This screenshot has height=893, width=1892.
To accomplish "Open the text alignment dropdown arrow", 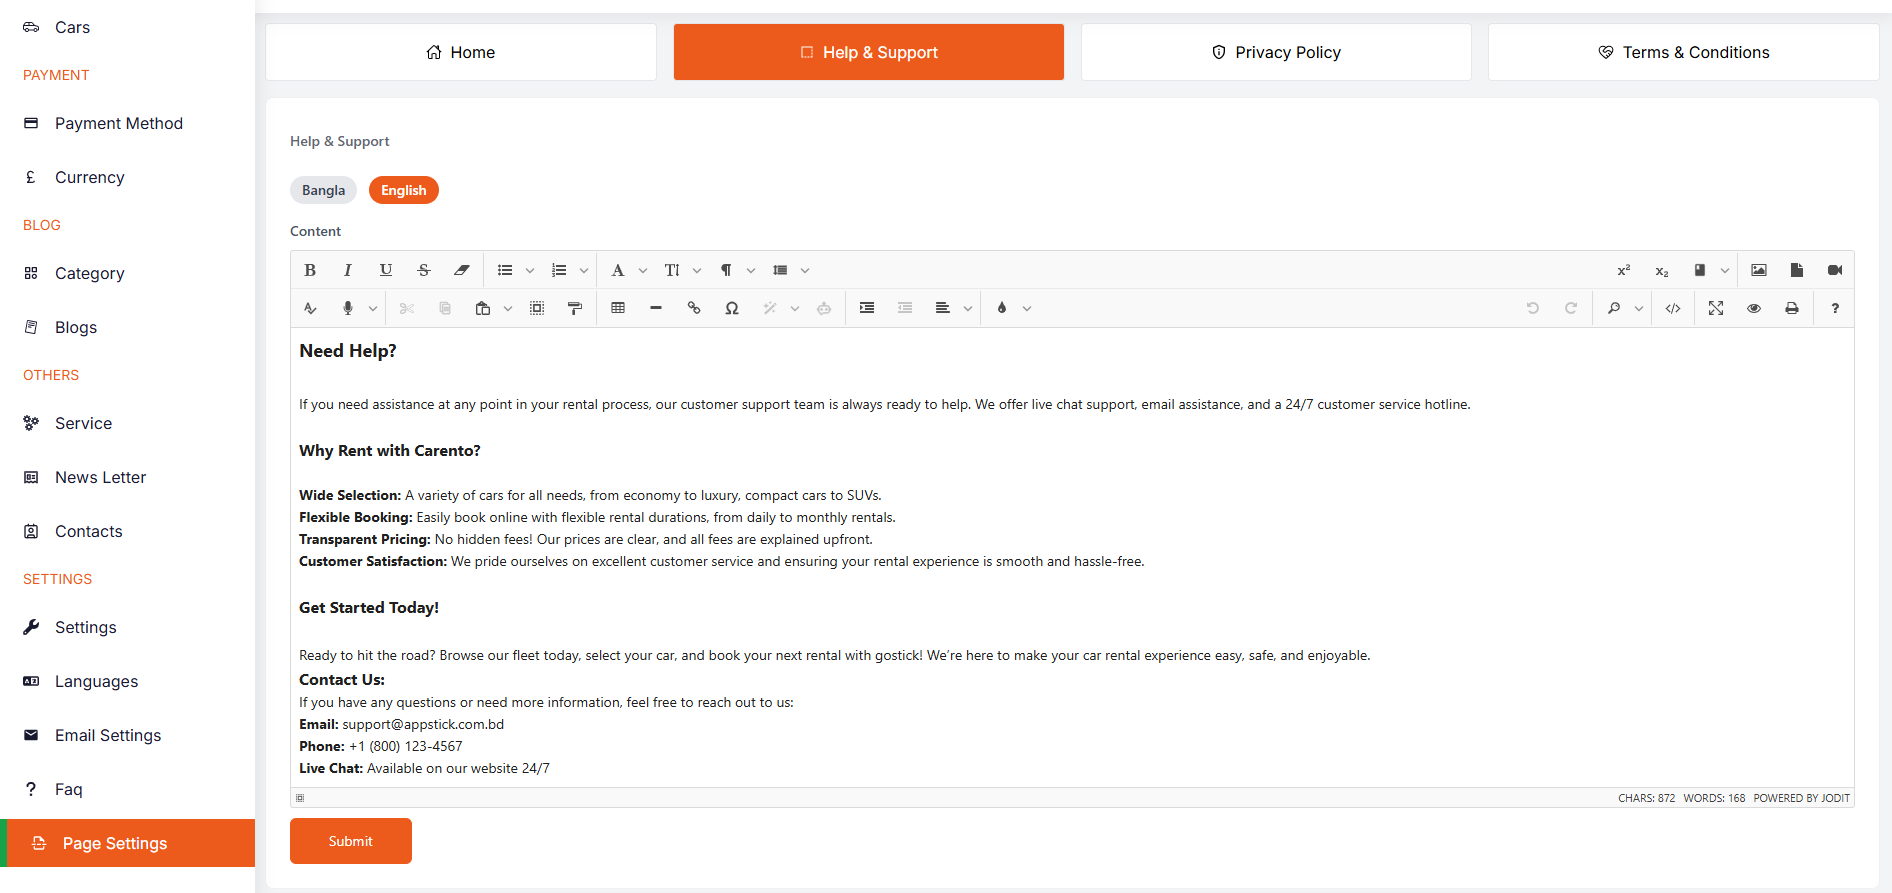I will point(968,309).
